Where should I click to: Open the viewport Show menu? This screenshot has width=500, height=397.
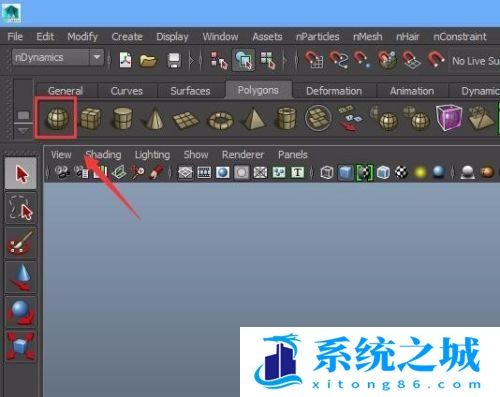[196, 155]
